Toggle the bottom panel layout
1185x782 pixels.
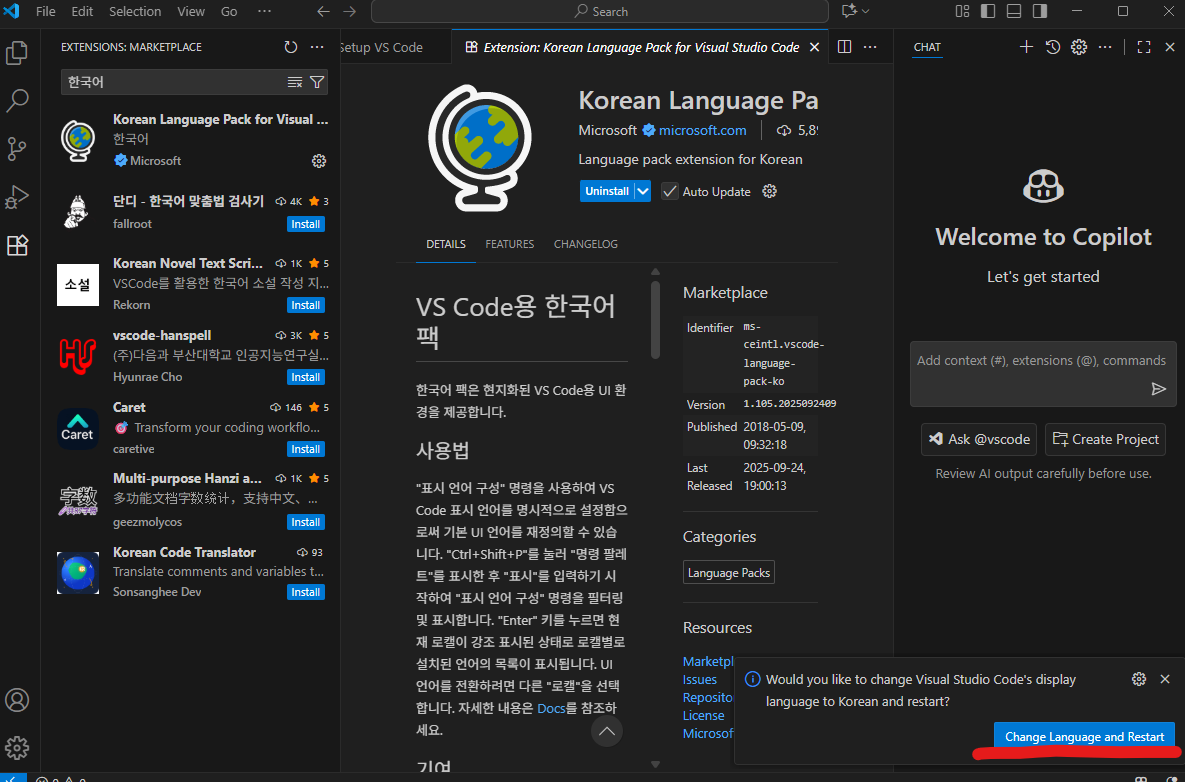point(1014,11)
